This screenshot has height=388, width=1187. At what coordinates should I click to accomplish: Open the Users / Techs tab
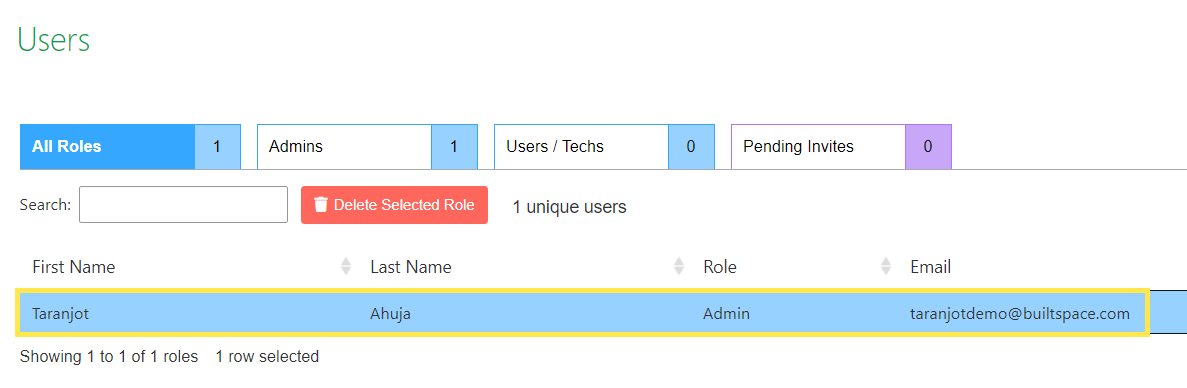pyautogui.click(x=604, y=147)
